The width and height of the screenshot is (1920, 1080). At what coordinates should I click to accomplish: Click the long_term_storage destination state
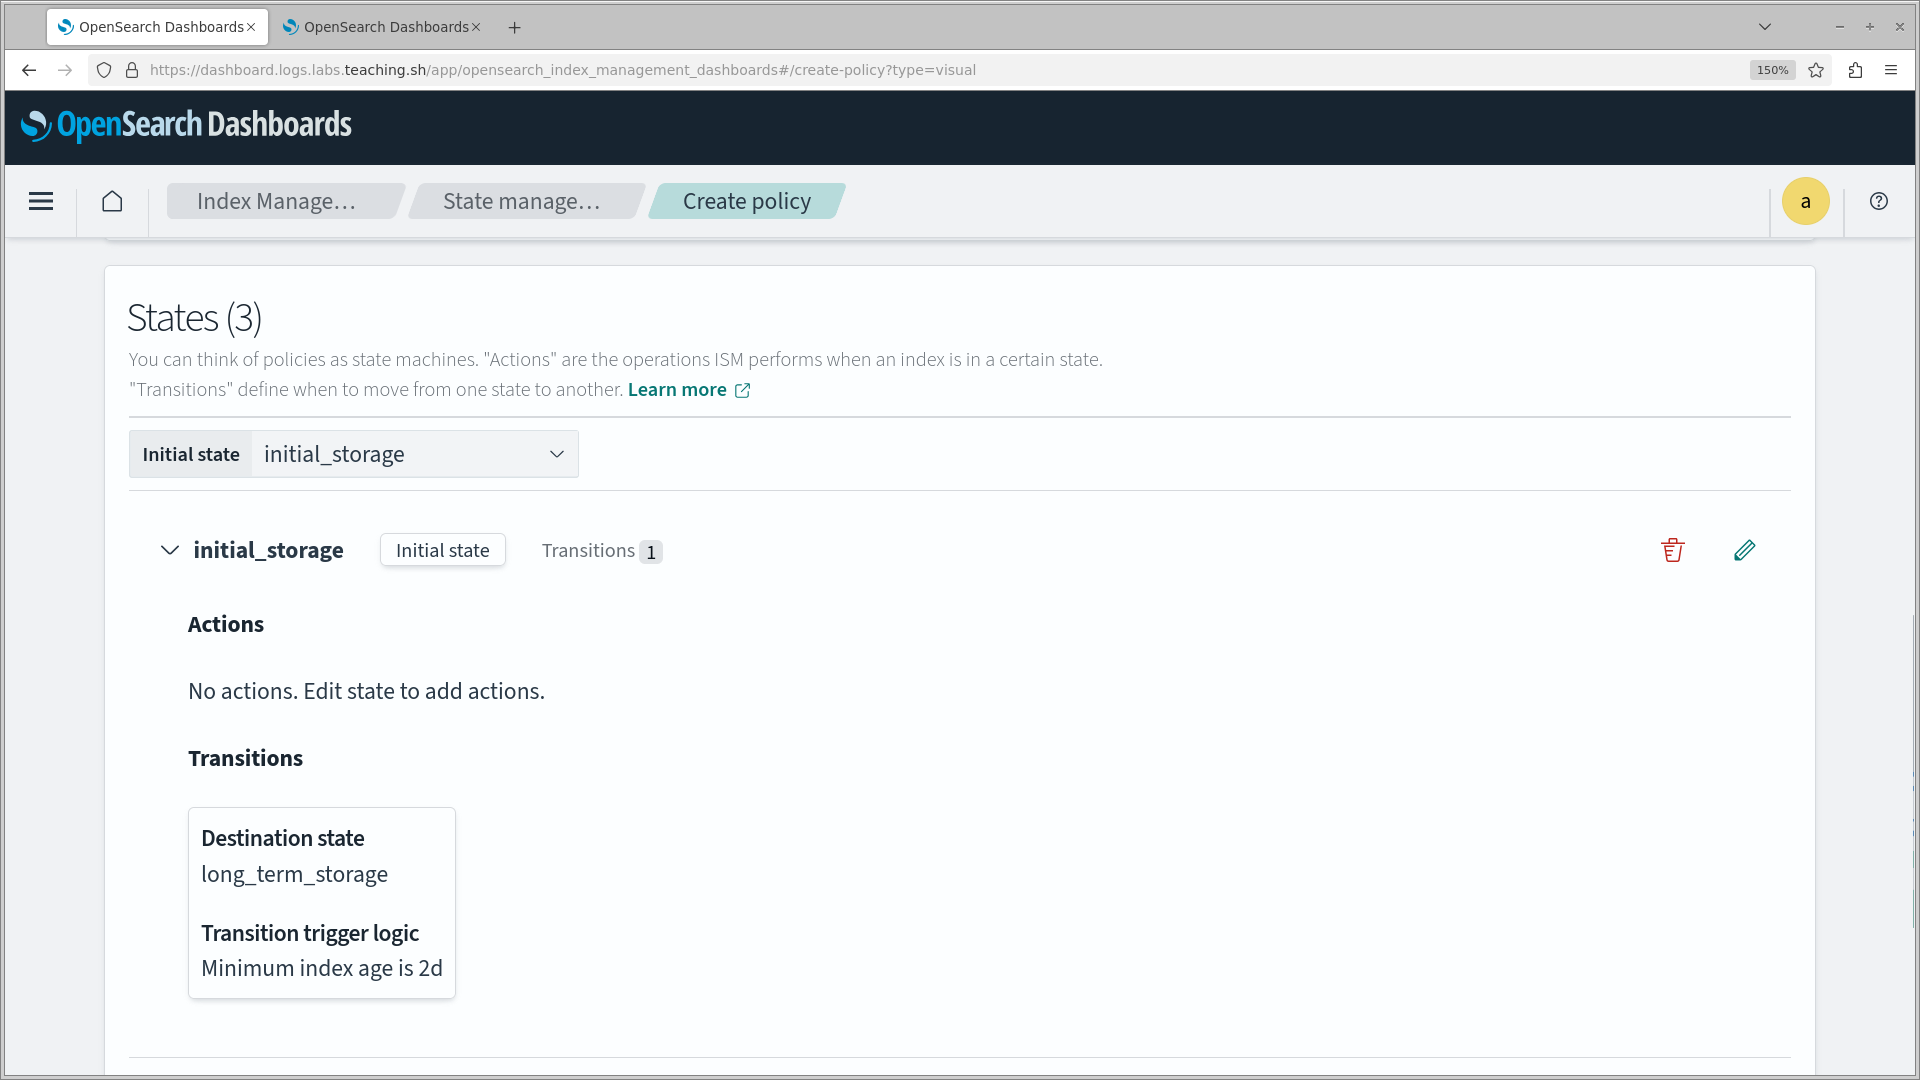coord(294,874)
